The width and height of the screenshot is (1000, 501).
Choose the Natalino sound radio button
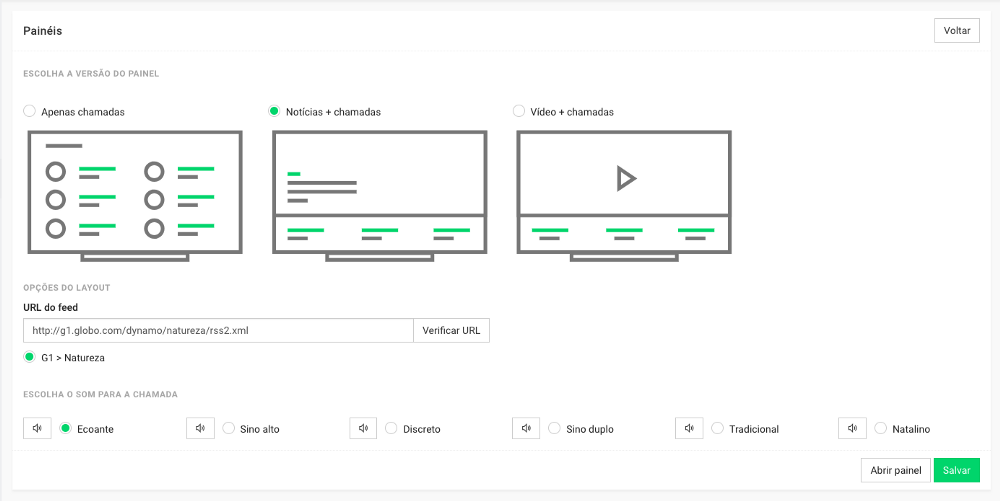coord(881,428)
